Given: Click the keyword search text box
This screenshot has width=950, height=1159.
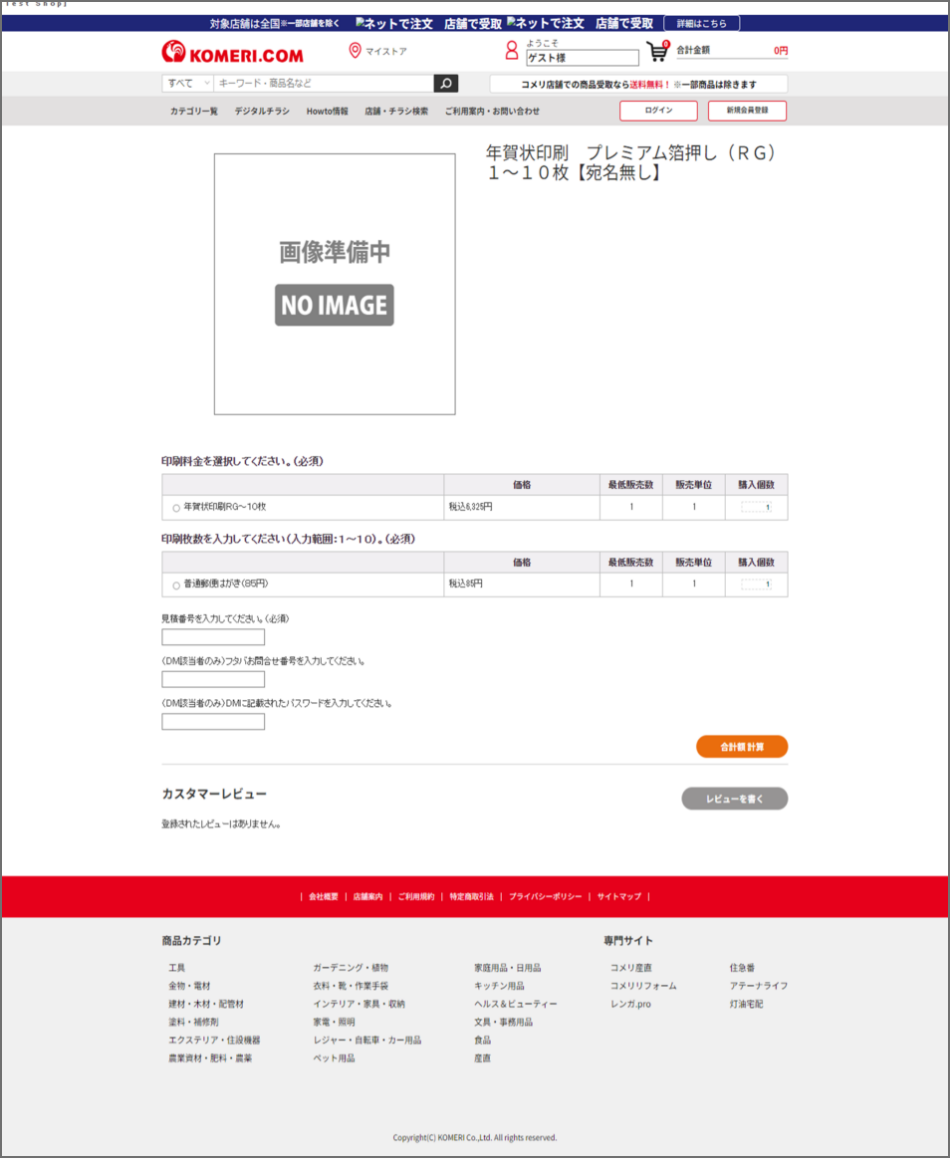Looking at the screenshot, I should tap(323, 84).
